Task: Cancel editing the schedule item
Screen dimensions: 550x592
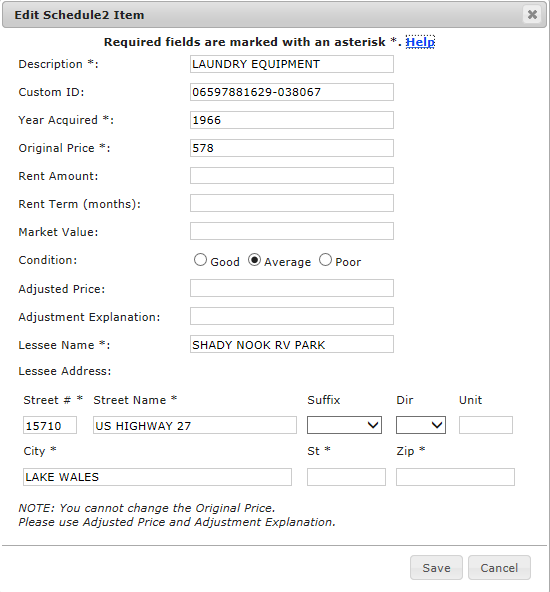Action: [x=499, y=567]
